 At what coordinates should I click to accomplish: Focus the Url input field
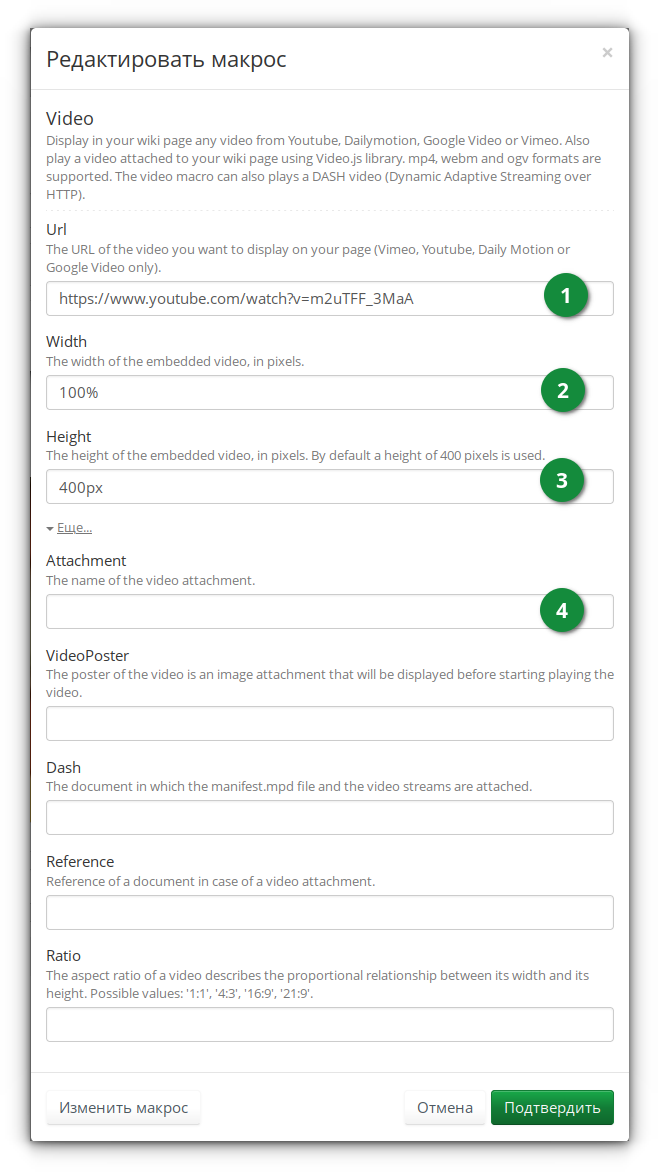[x=290, y=298]
